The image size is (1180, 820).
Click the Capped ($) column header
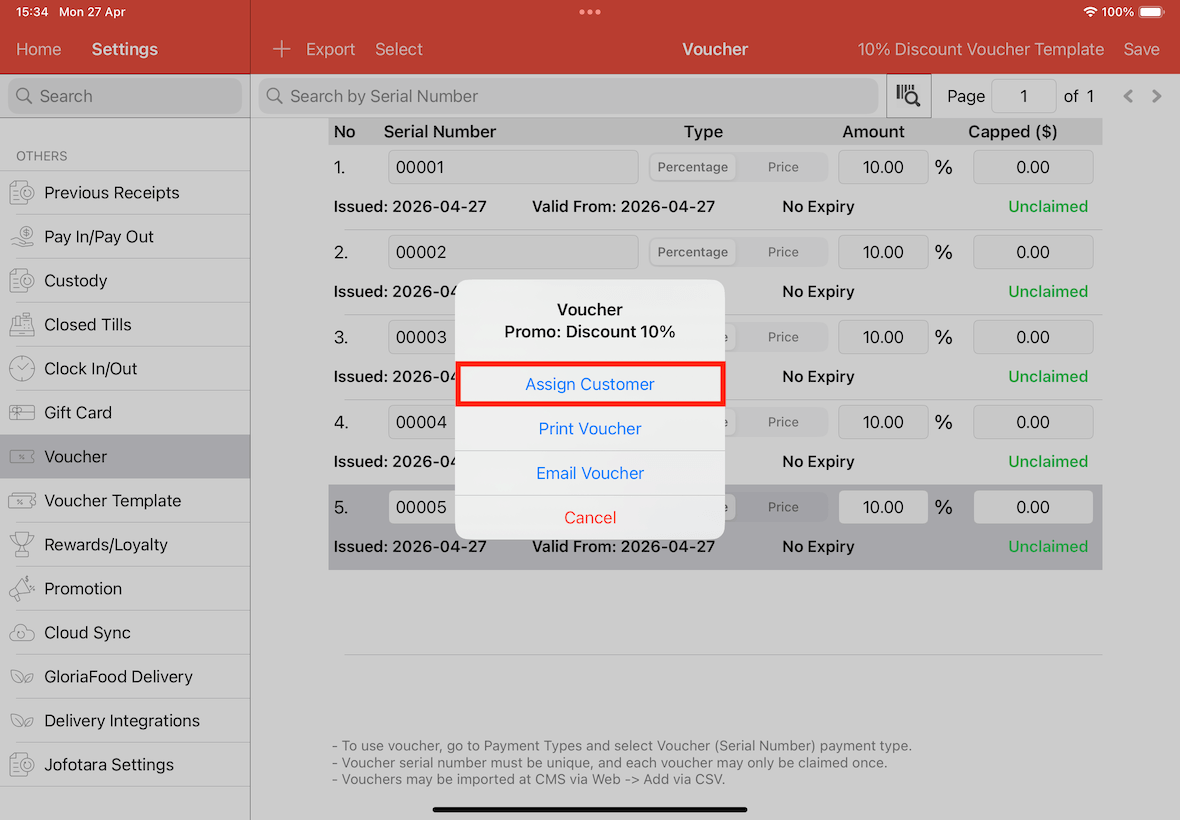coord(1013,132)
